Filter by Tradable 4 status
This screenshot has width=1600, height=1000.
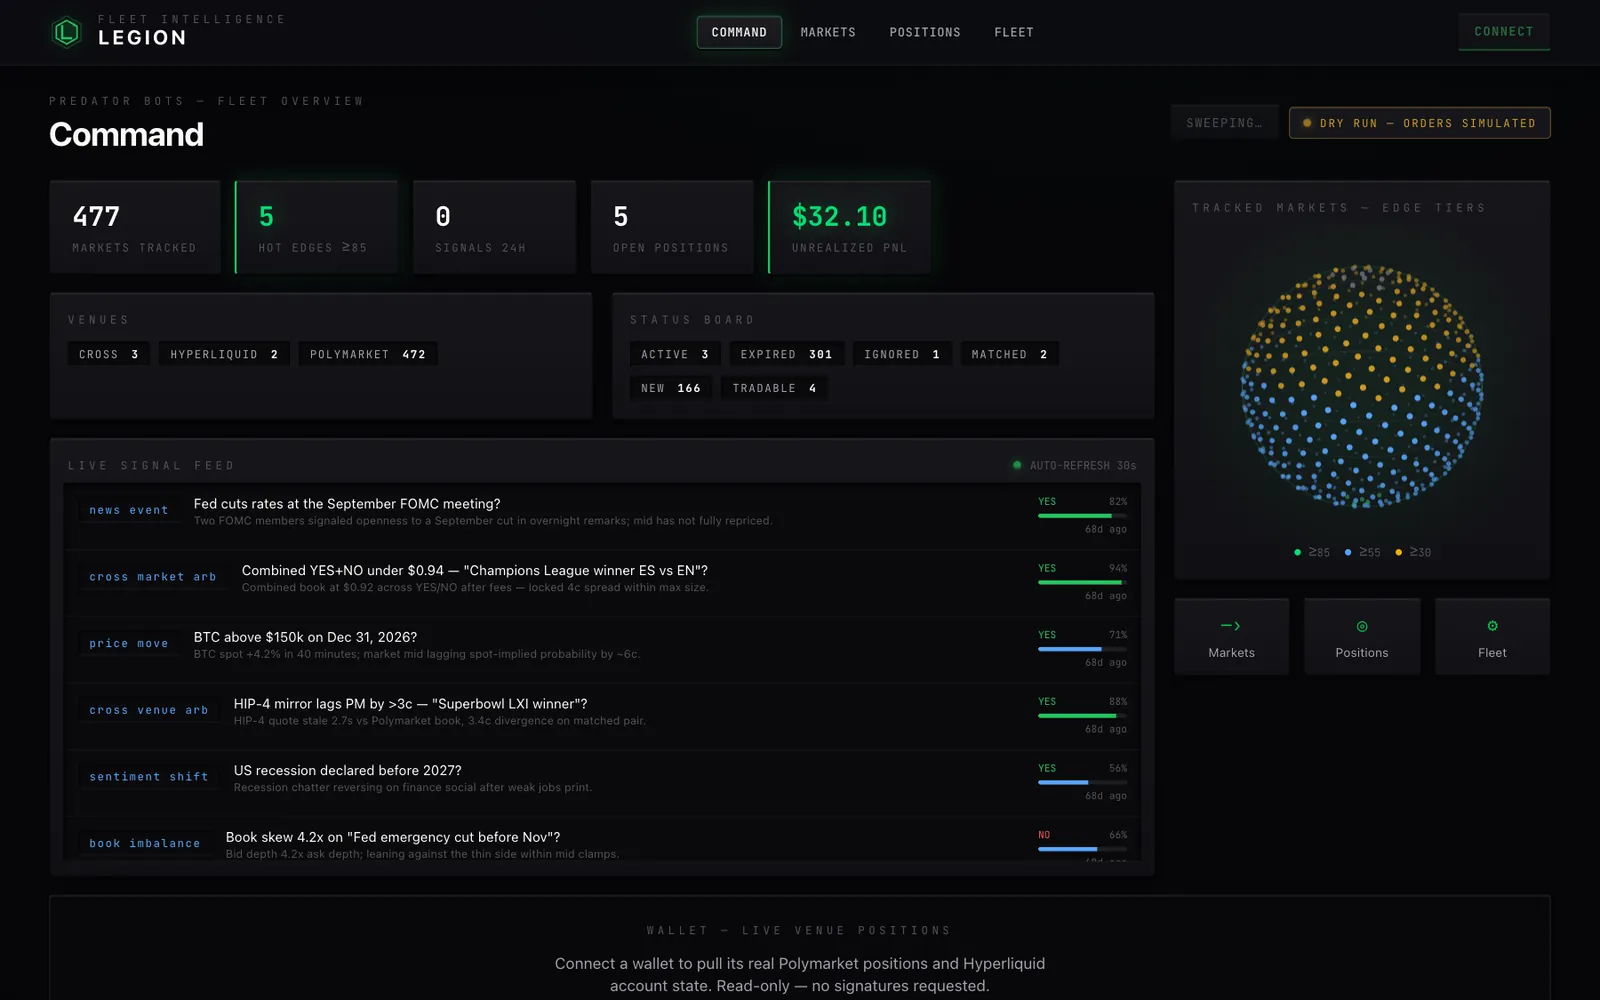[774, 388]
